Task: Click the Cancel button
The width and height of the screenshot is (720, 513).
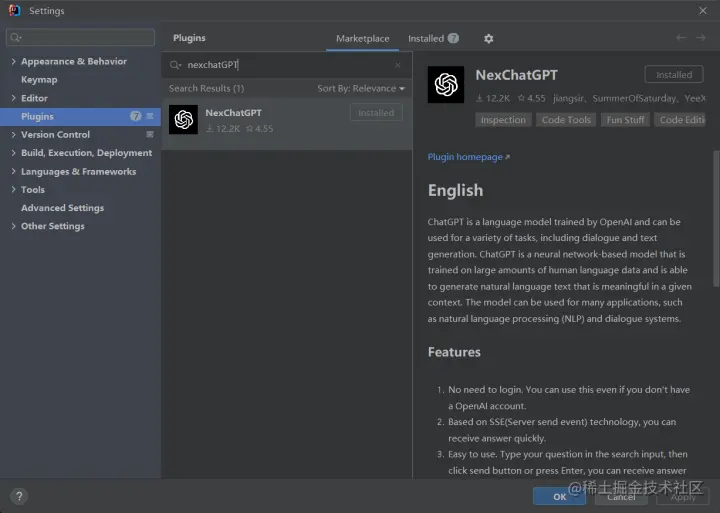Action: (621, 496)
